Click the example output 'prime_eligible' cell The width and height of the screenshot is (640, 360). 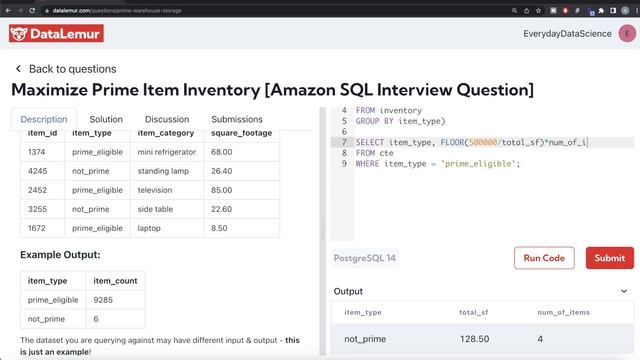click(53, 300)
